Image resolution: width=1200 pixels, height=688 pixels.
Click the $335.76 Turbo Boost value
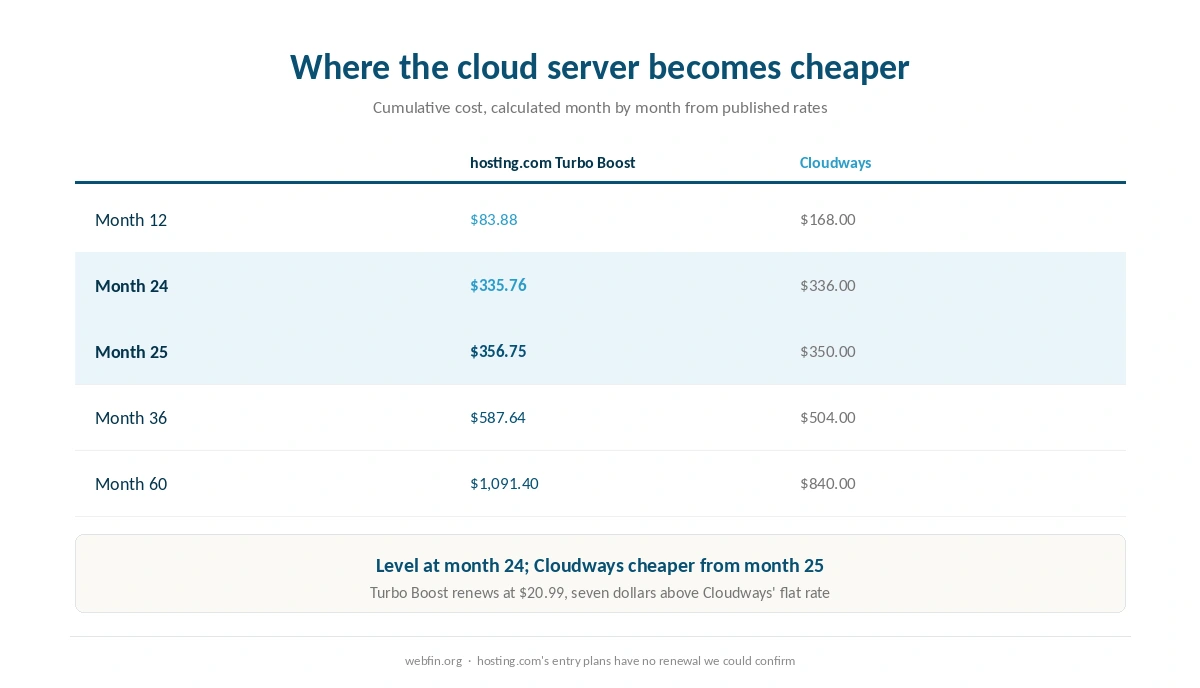pos(498,285)
